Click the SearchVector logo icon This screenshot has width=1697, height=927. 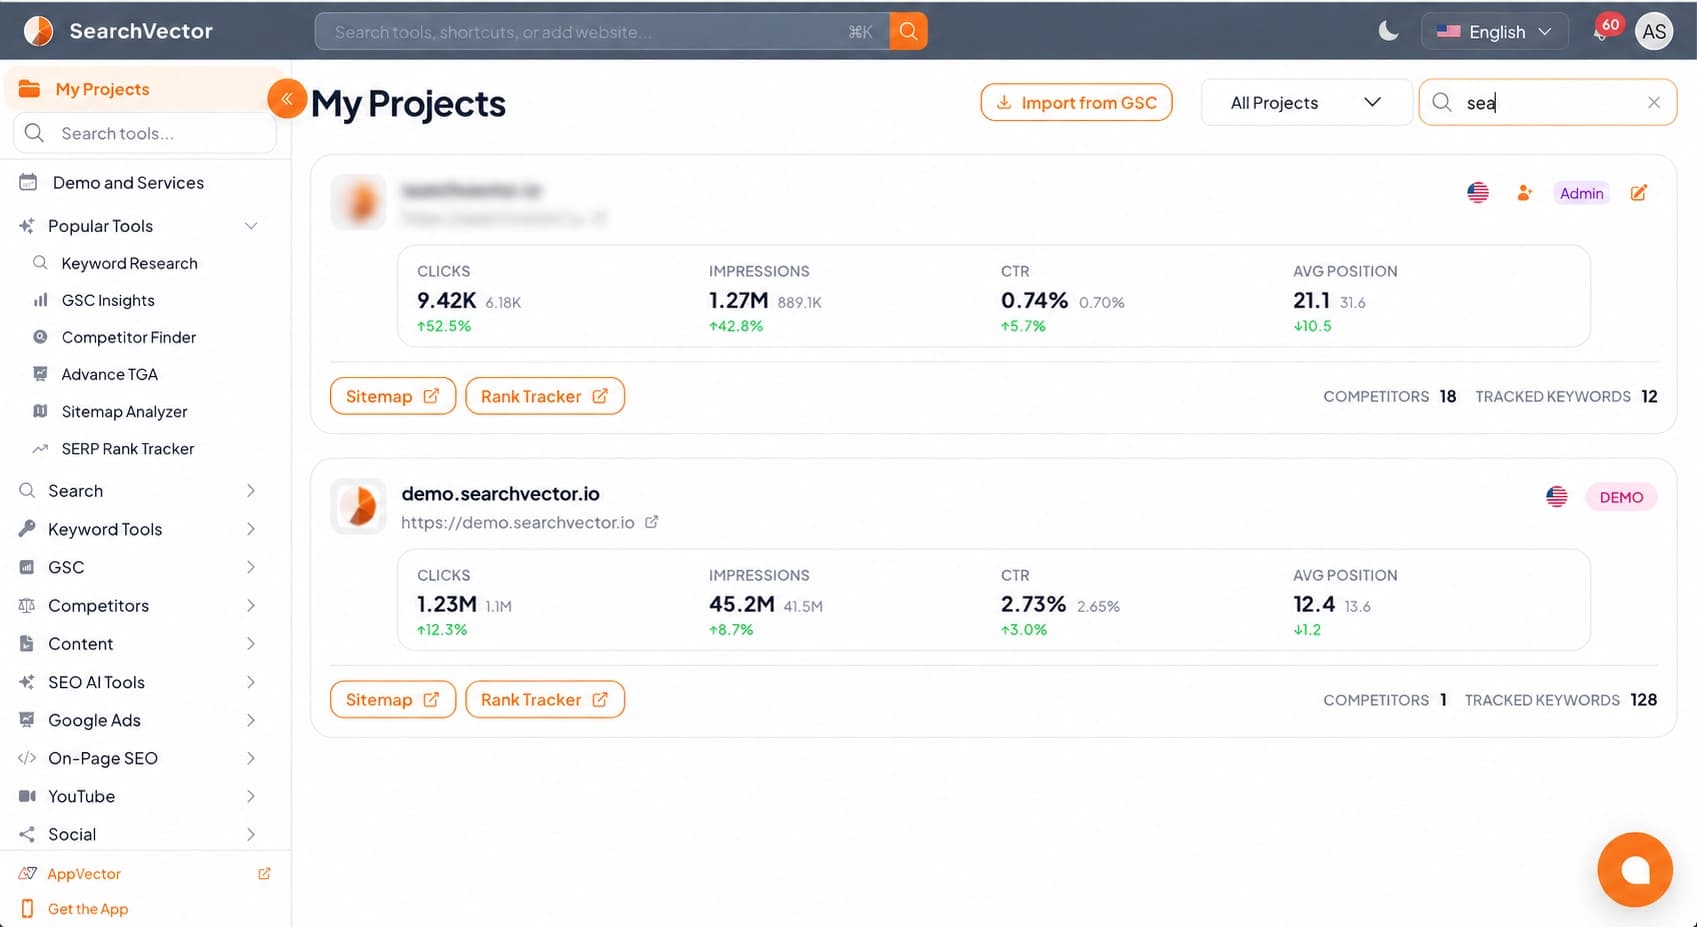(x=38, y=31)
